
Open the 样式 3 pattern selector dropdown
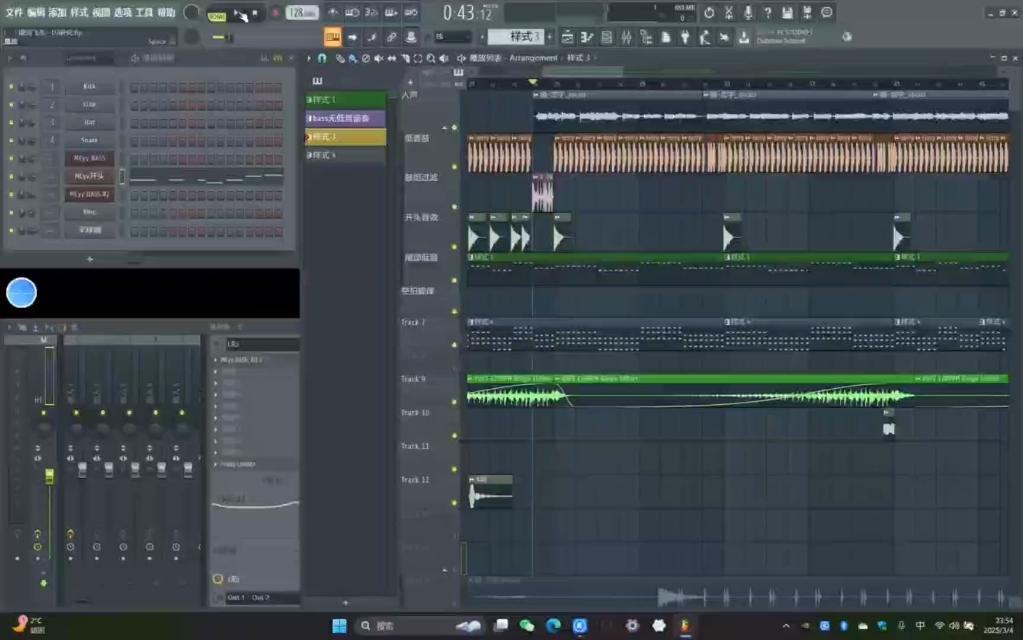pos(516,37)
